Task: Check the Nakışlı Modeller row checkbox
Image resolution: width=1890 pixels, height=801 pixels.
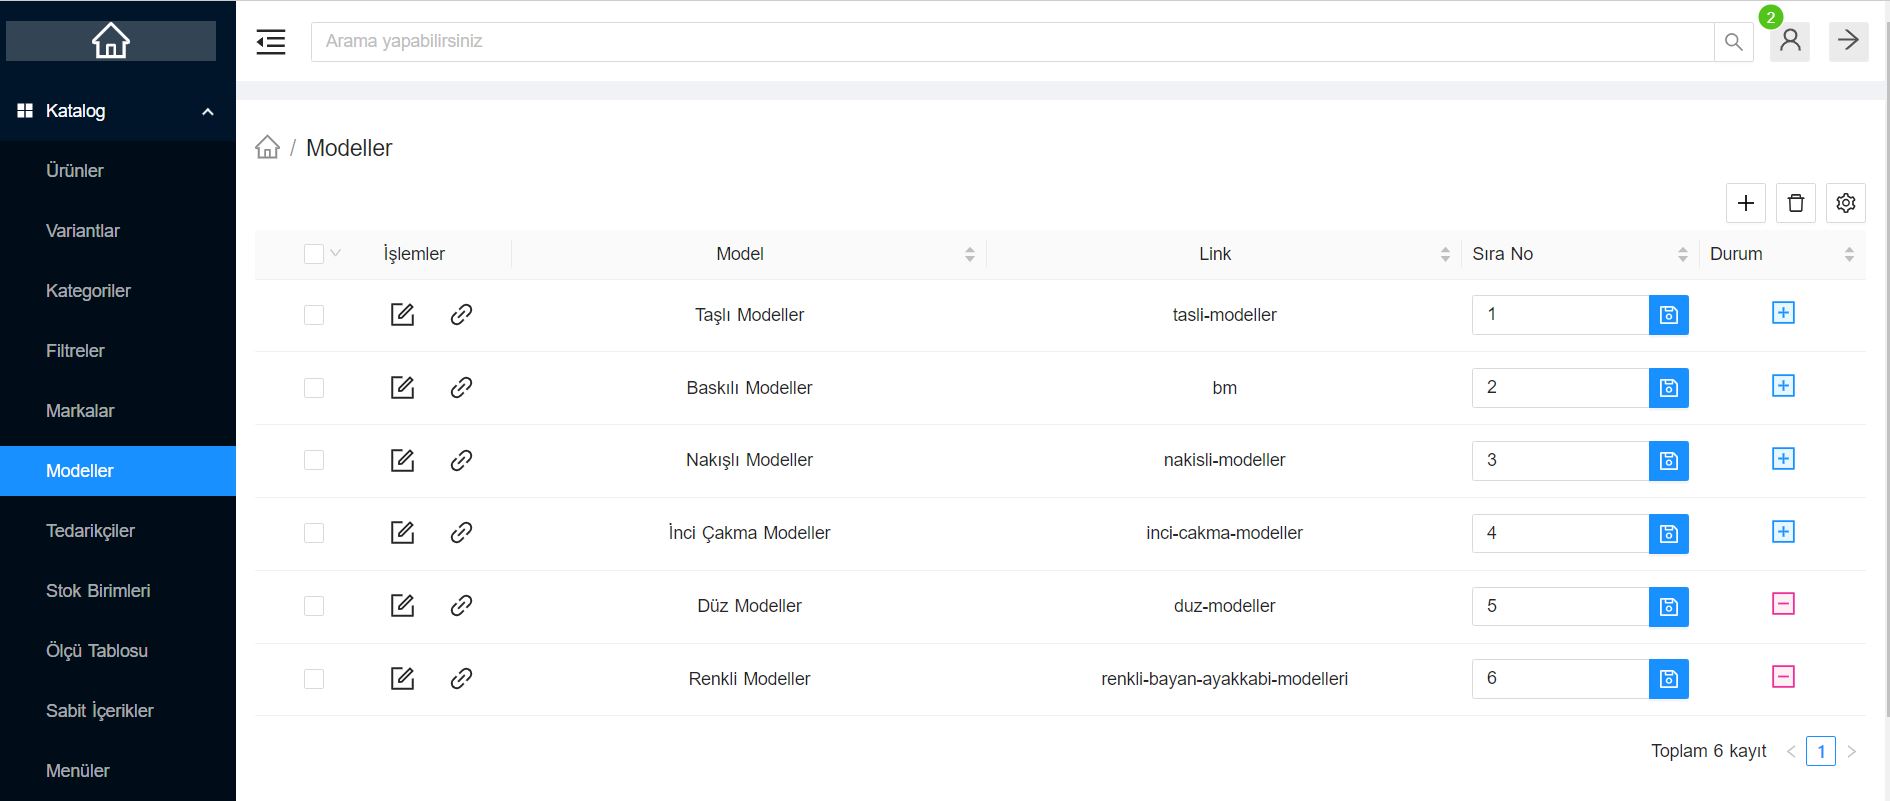Action: (314, 460)
